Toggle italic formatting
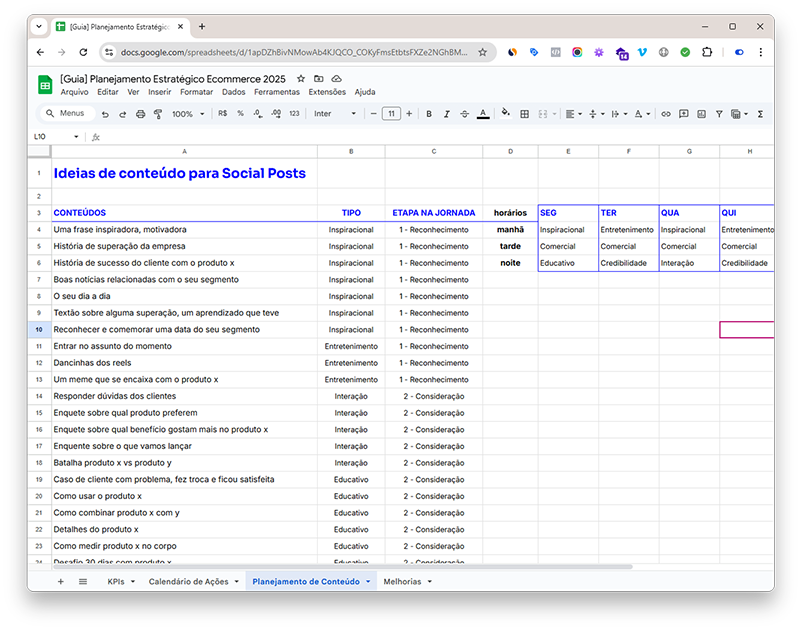 point(446,114)
